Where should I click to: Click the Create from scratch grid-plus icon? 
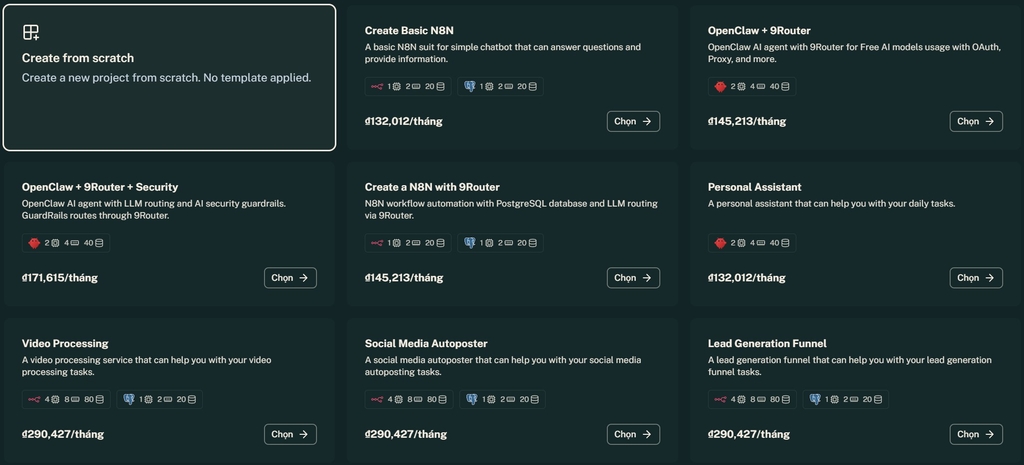tap(31, 33)
